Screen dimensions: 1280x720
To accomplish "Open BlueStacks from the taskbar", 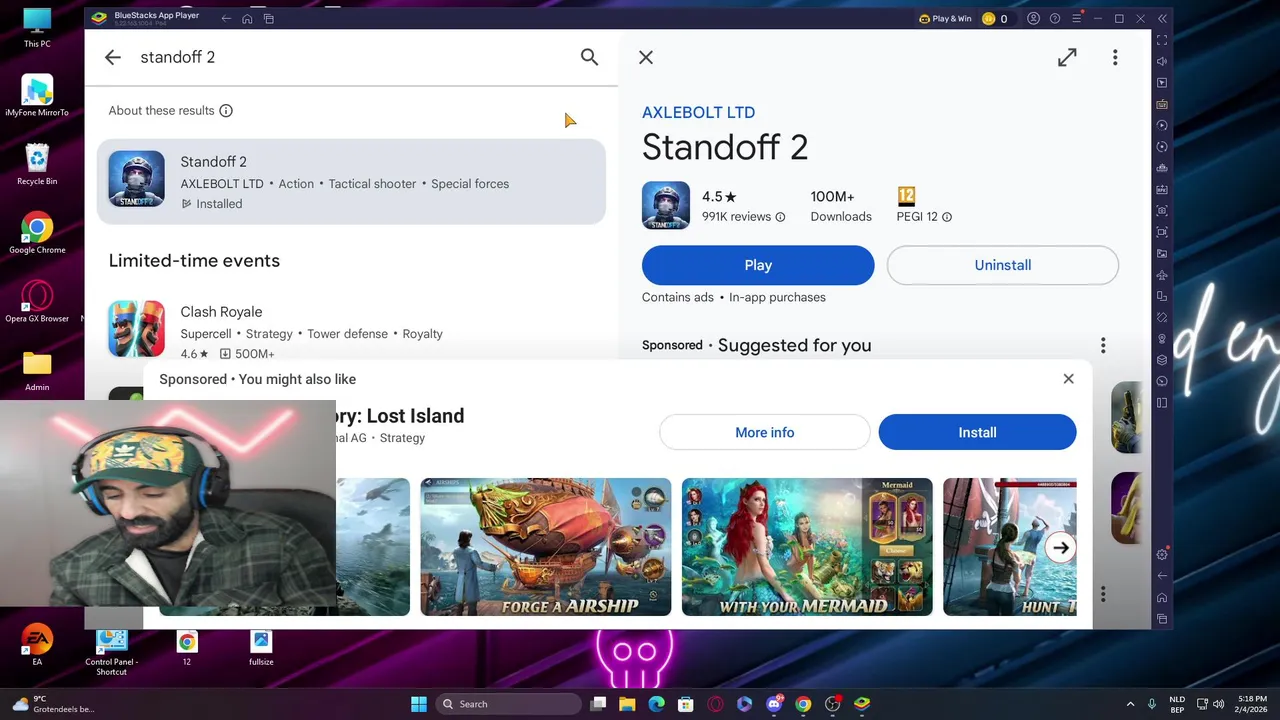I will pos(862,704).
